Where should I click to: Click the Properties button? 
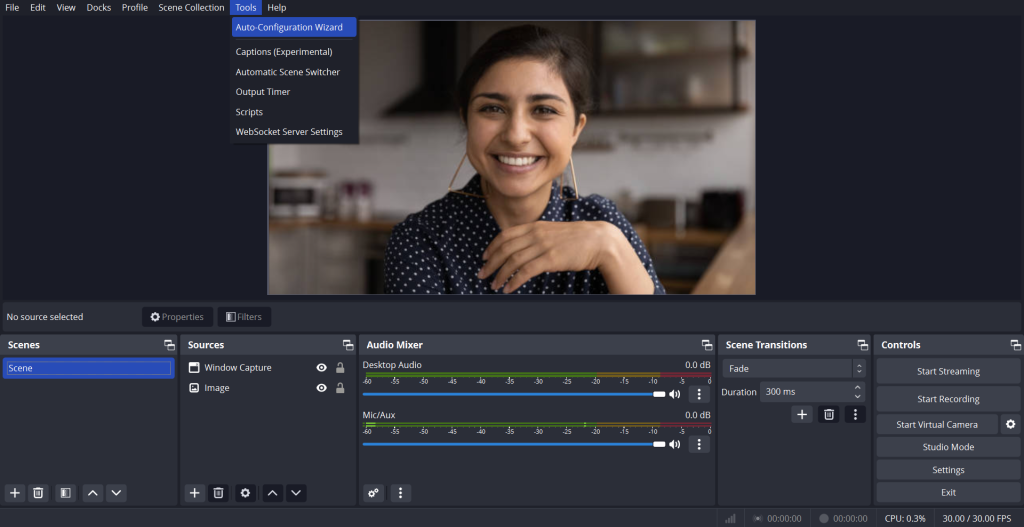click(177, 317)
